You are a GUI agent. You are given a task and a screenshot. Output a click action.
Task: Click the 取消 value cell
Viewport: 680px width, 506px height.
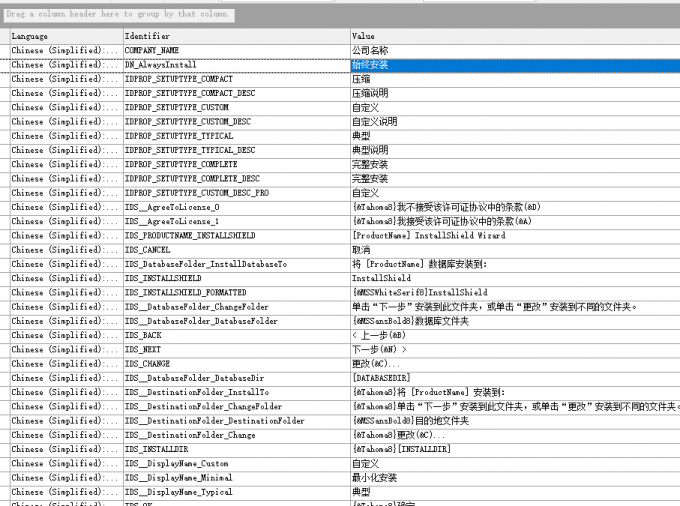coord(515,250)
